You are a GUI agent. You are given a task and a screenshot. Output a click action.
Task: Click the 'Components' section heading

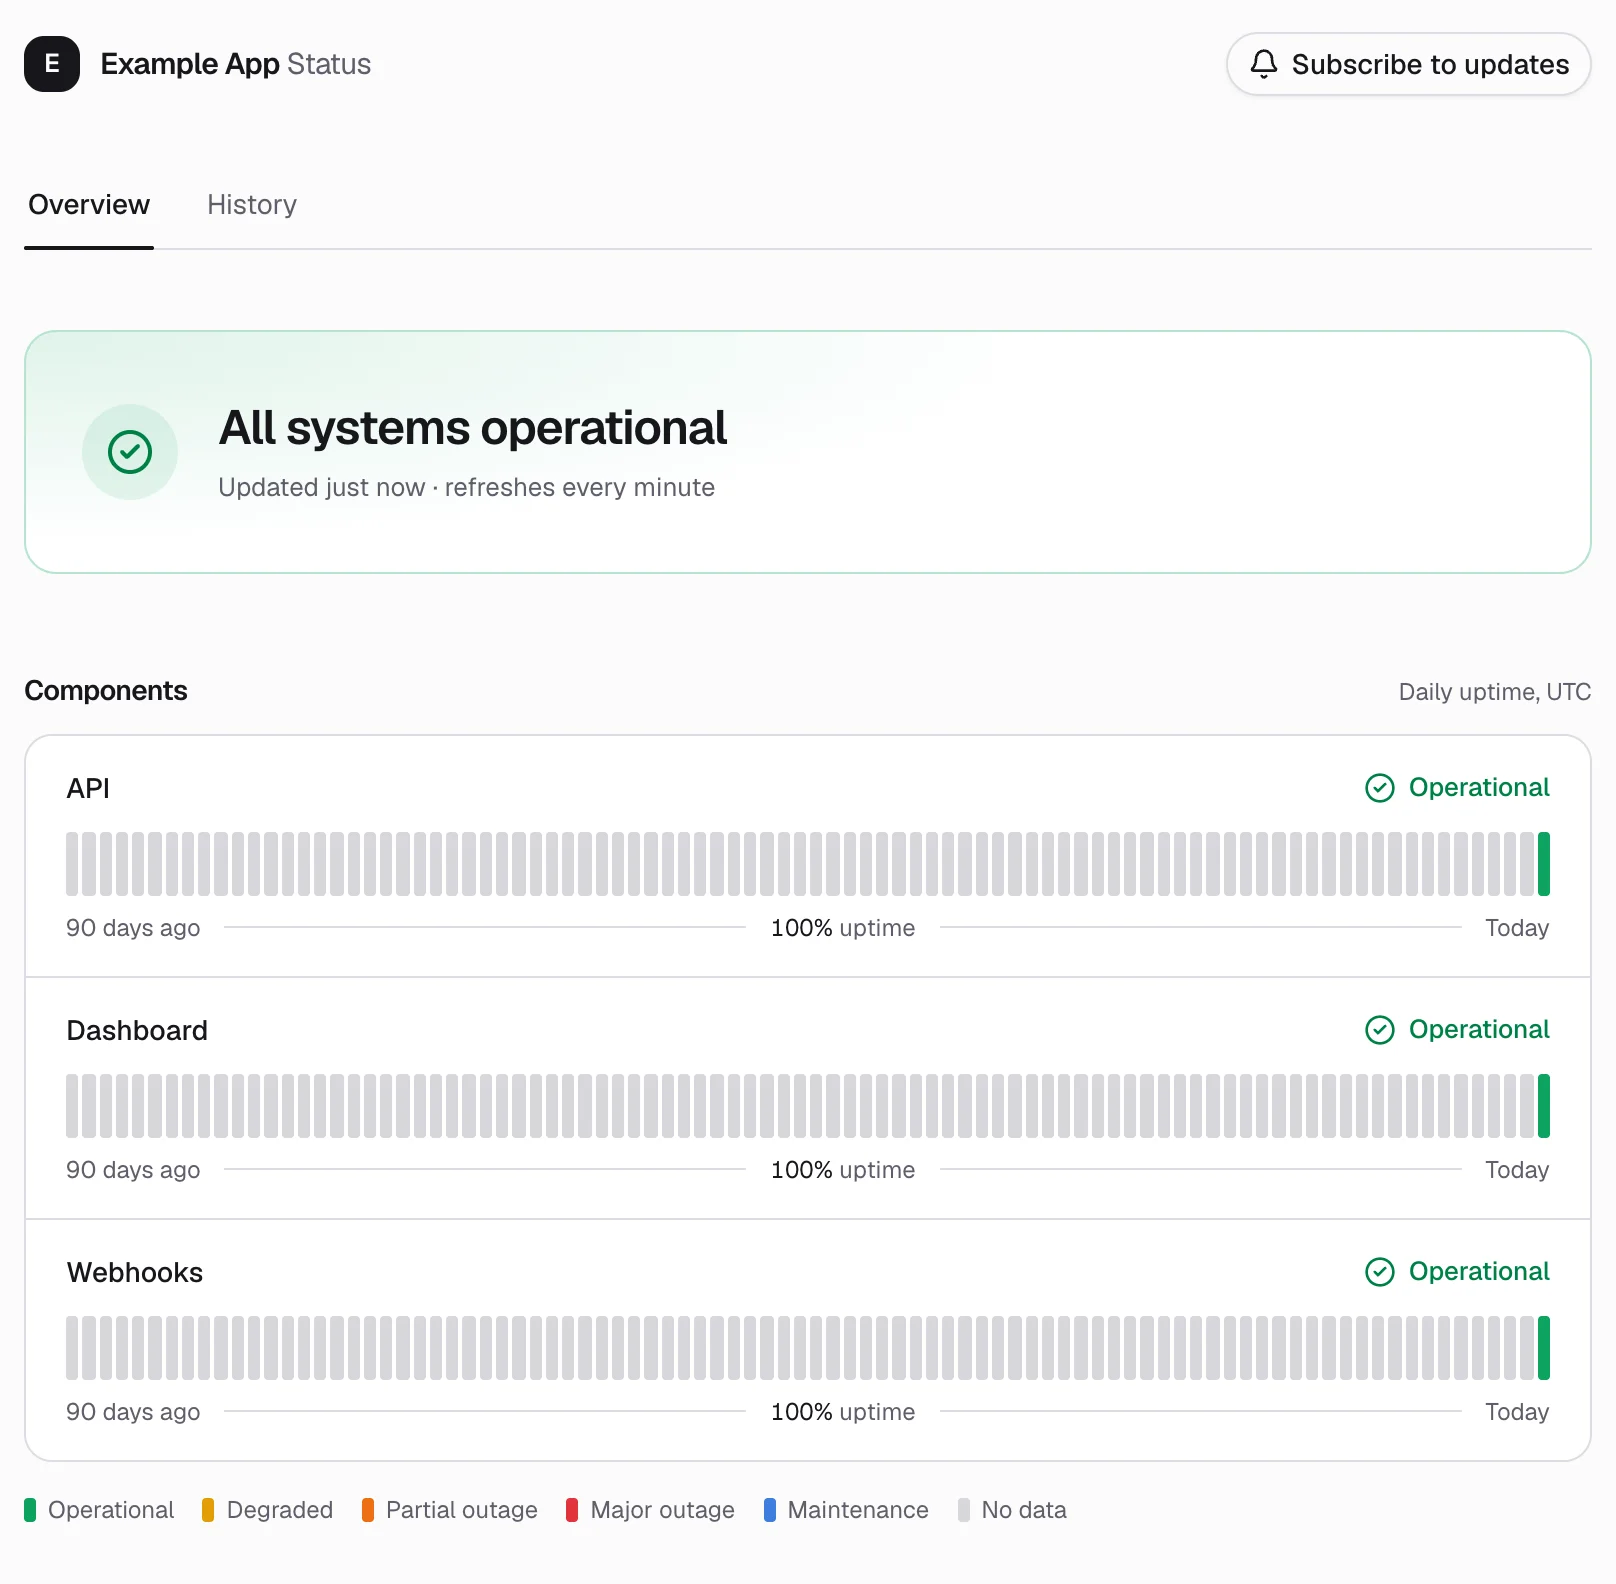106,691
